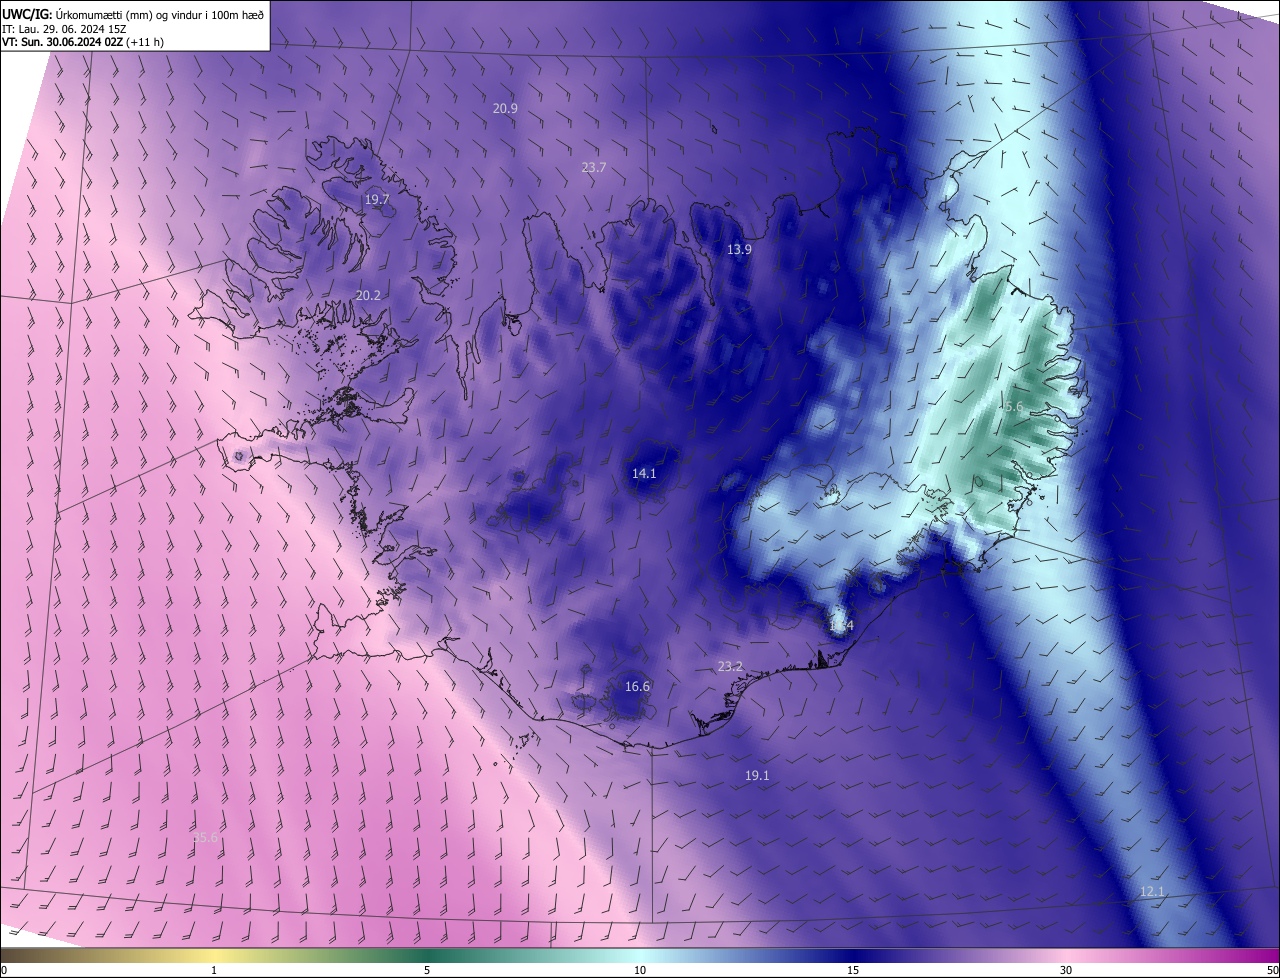Click the 19.1 value label
The width and height of the screenshot is (1280, 978).
757,776
